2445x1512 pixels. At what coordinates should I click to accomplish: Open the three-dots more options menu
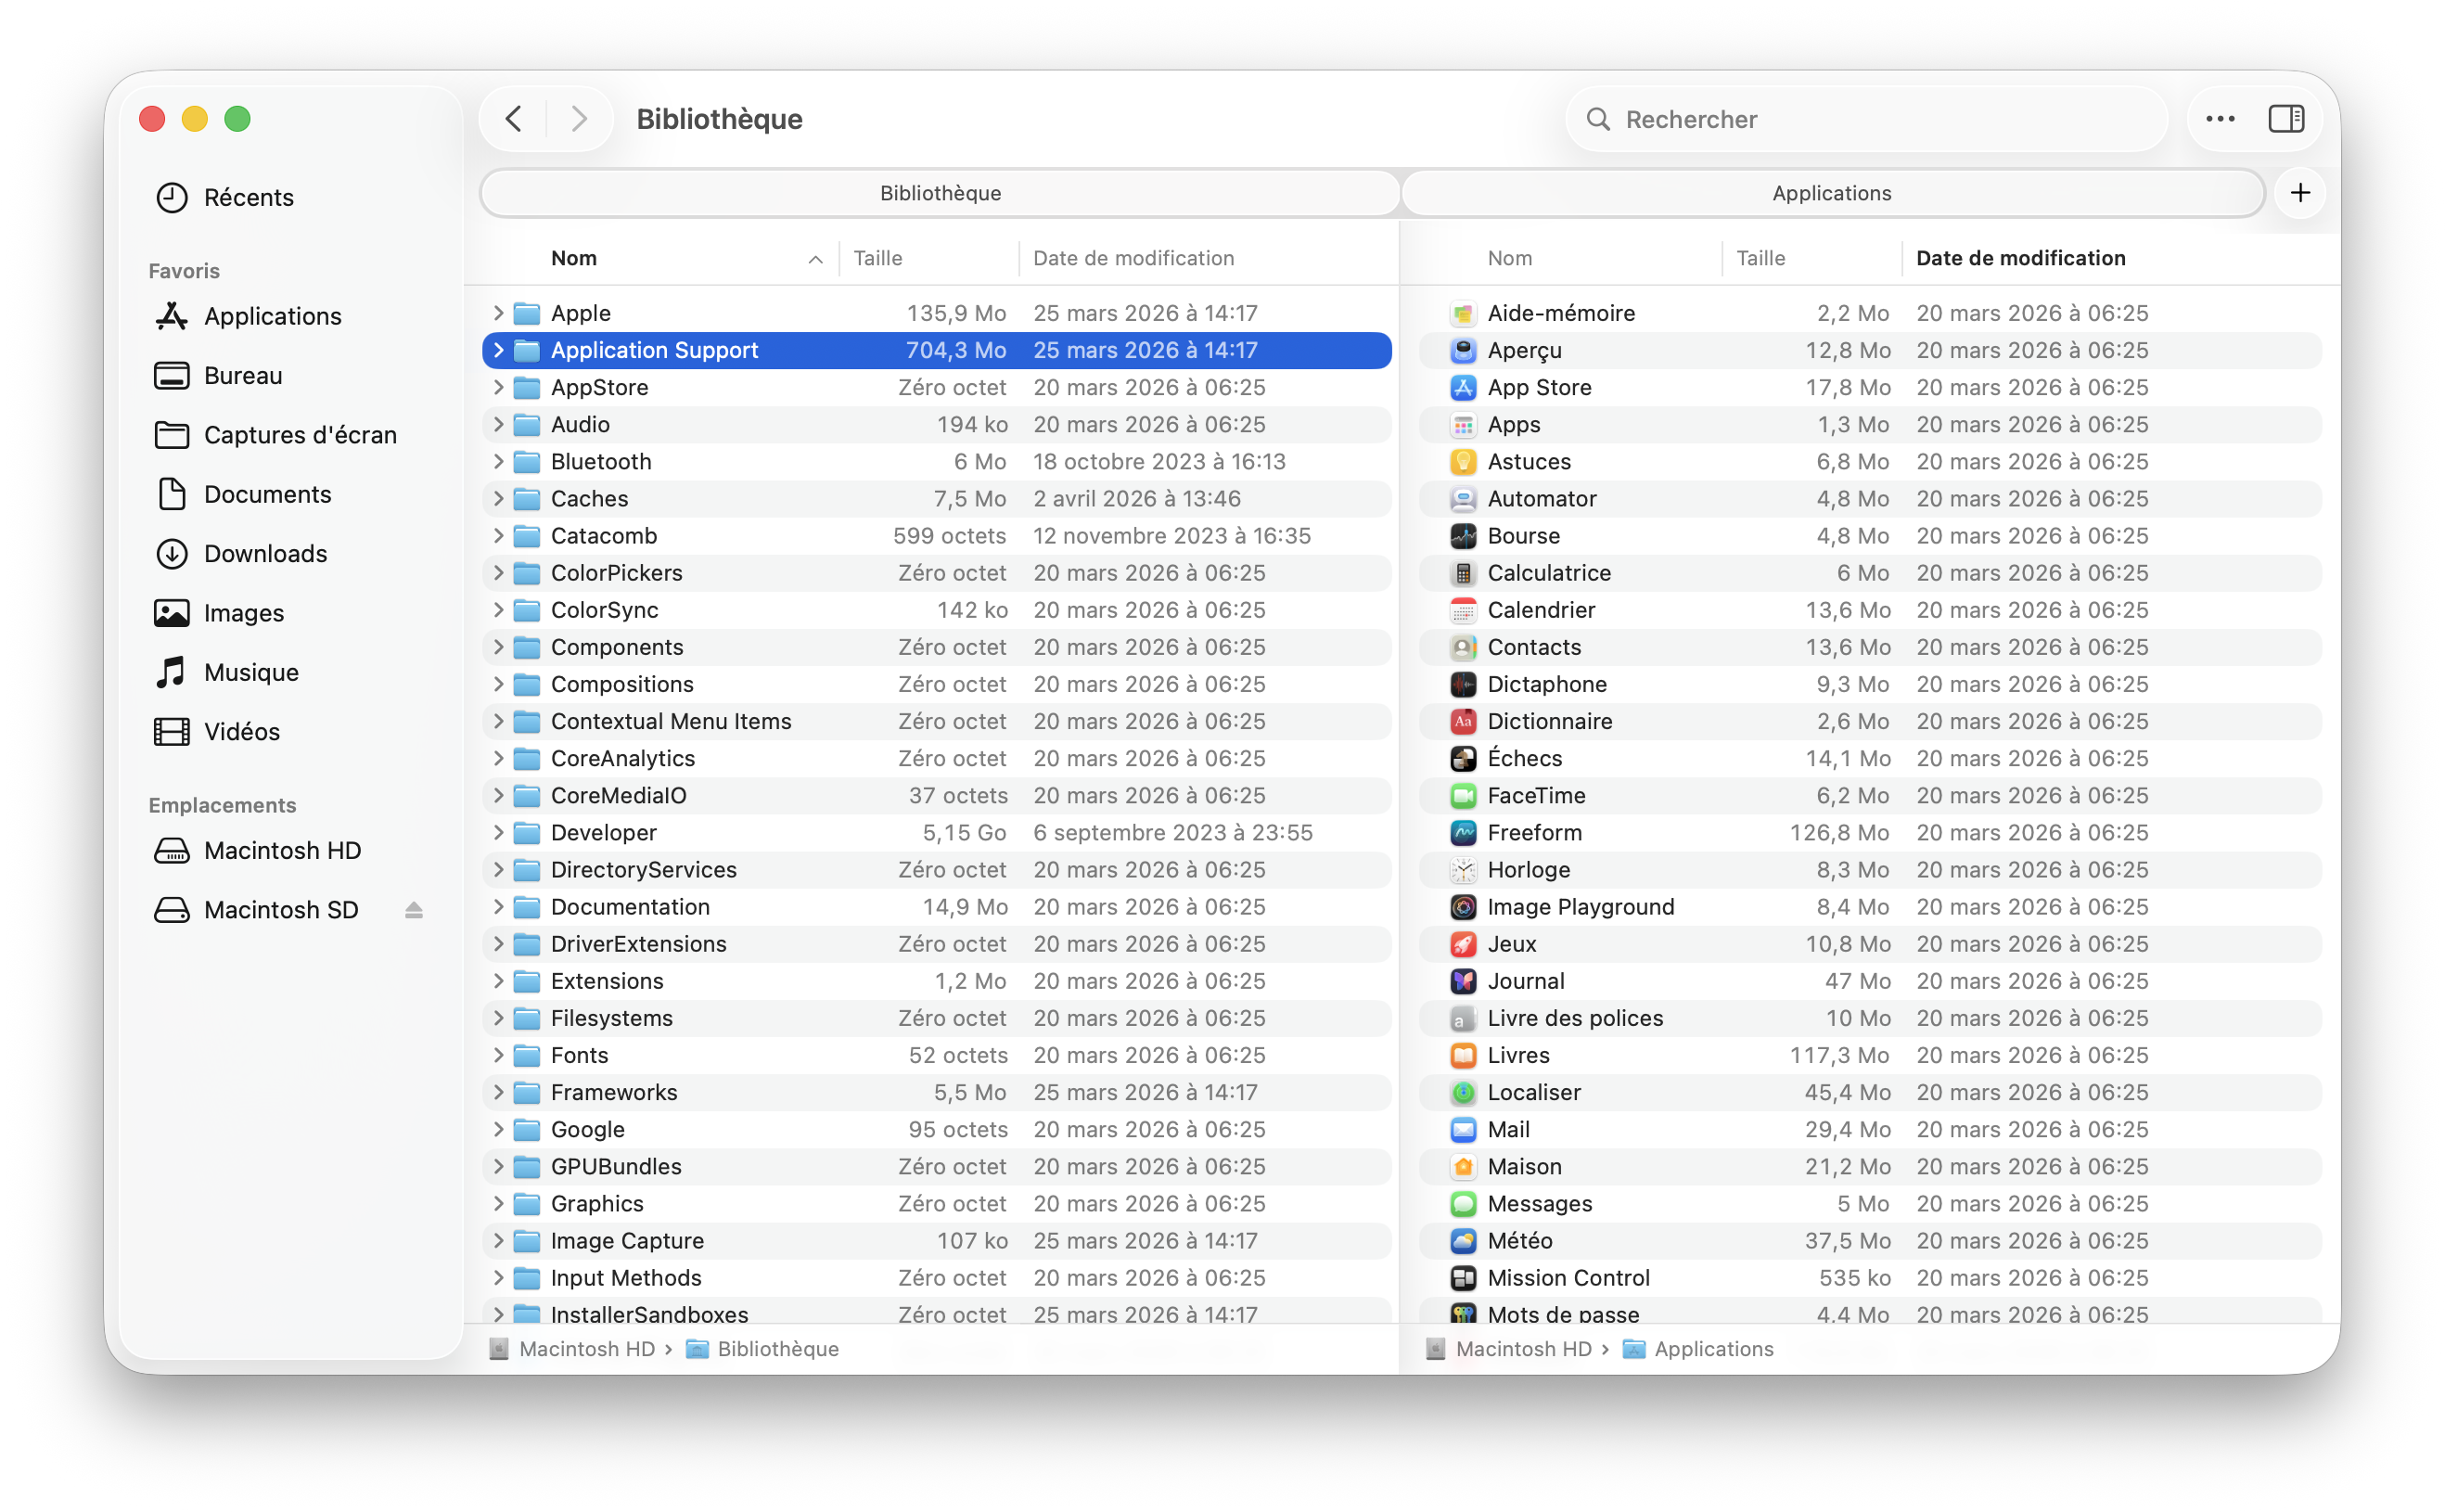pos(2220,119)
